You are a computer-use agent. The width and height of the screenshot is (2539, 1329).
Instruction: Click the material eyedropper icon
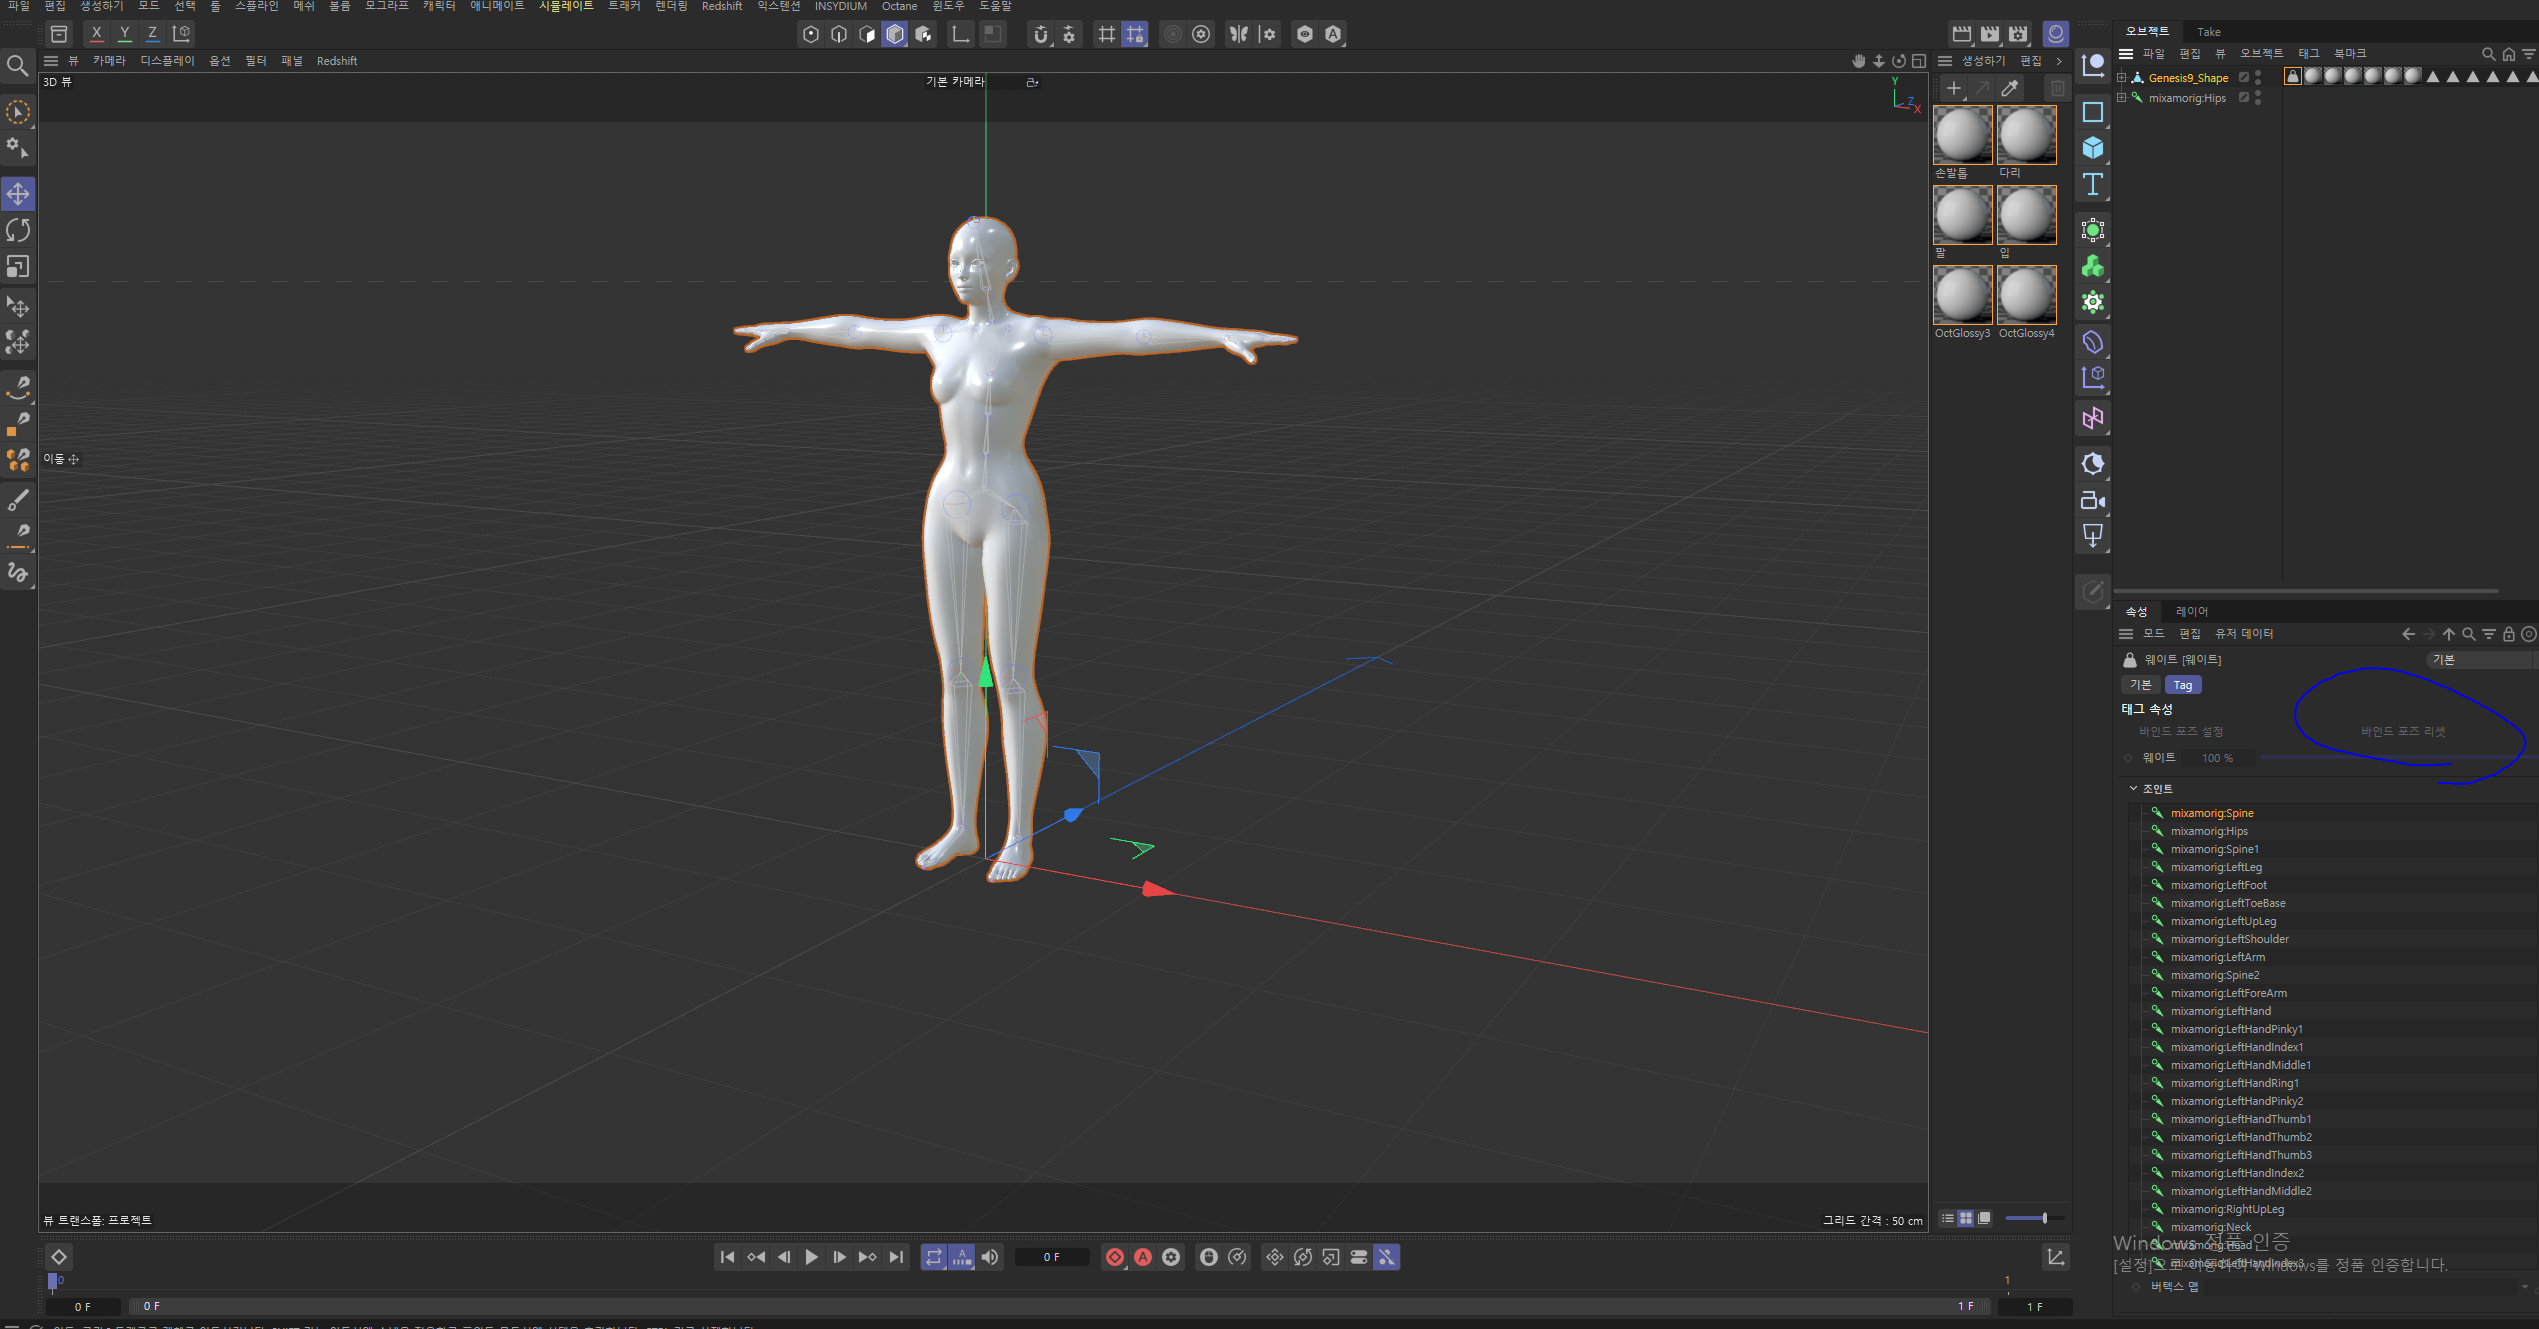(2009, 88)
